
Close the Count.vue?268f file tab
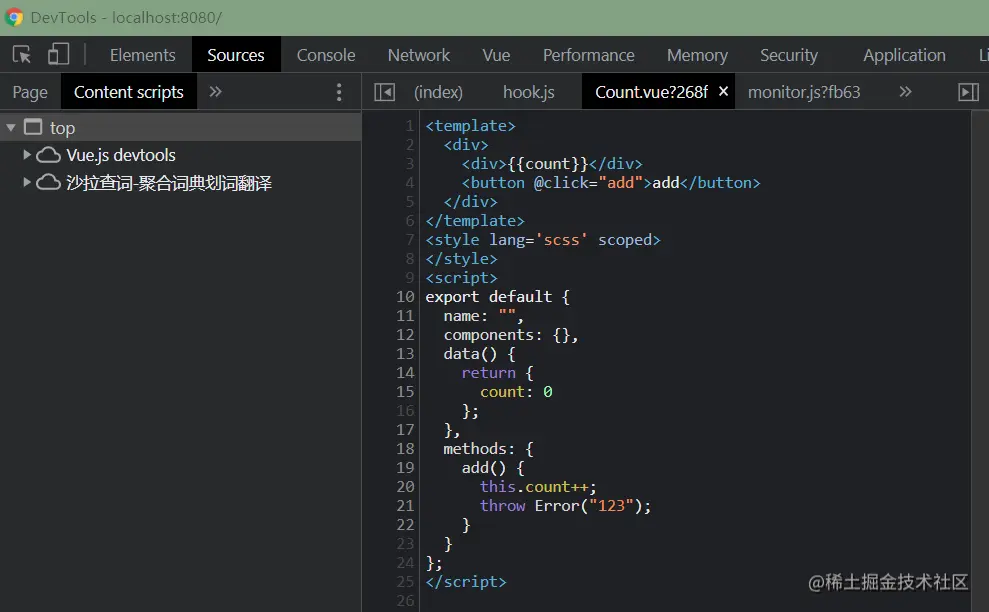pos(723,91)
